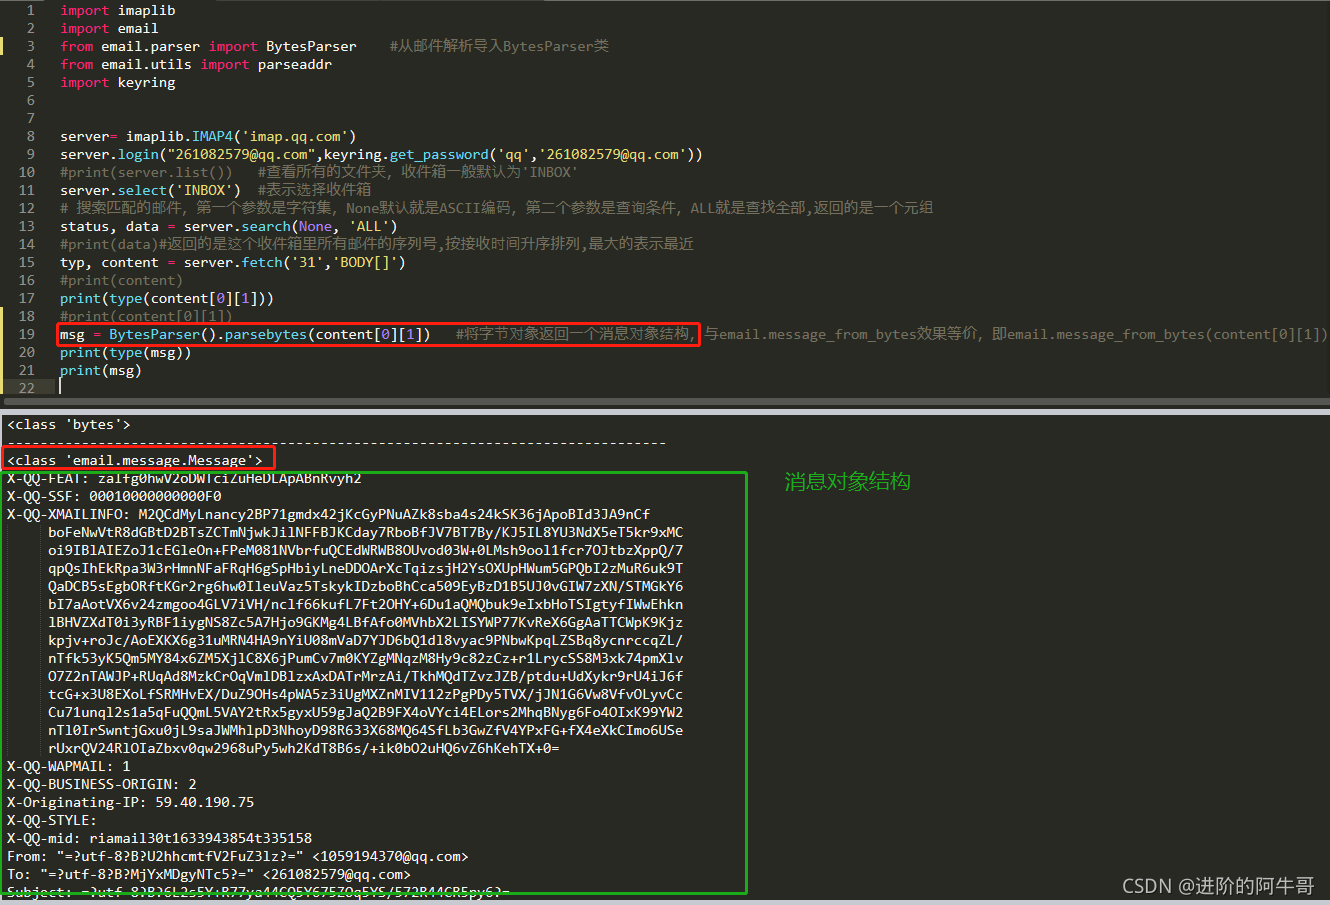This screenshot has height=905, width=1330.
Task: Click the server.search function call
Action: tap(249, 226)
